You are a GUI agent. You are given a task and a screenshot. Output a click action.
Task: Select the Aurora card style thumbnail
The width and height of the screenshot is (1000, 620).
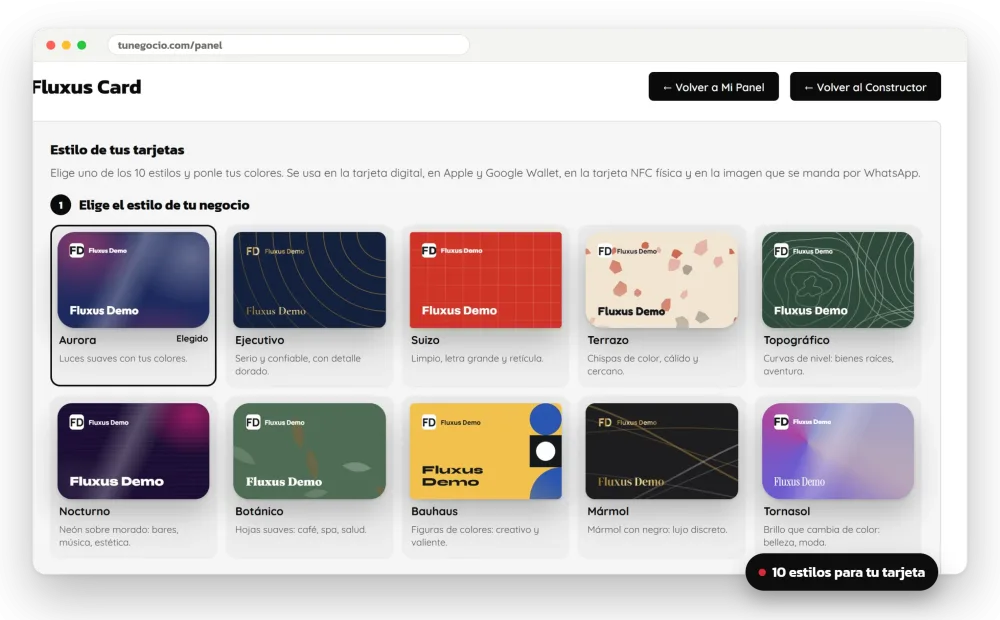click(x=133, y=279)
